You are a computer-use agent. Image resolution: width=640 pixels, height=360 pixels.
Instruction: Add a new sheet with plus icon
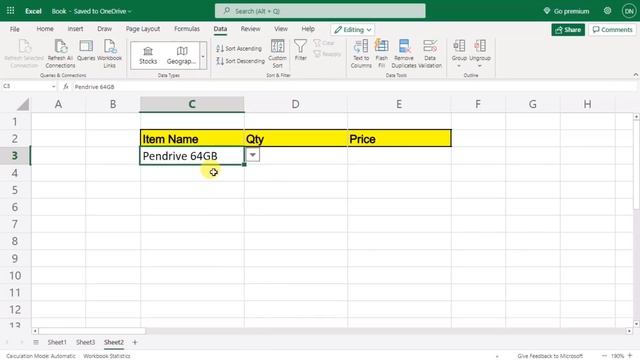tap(135, 342)
